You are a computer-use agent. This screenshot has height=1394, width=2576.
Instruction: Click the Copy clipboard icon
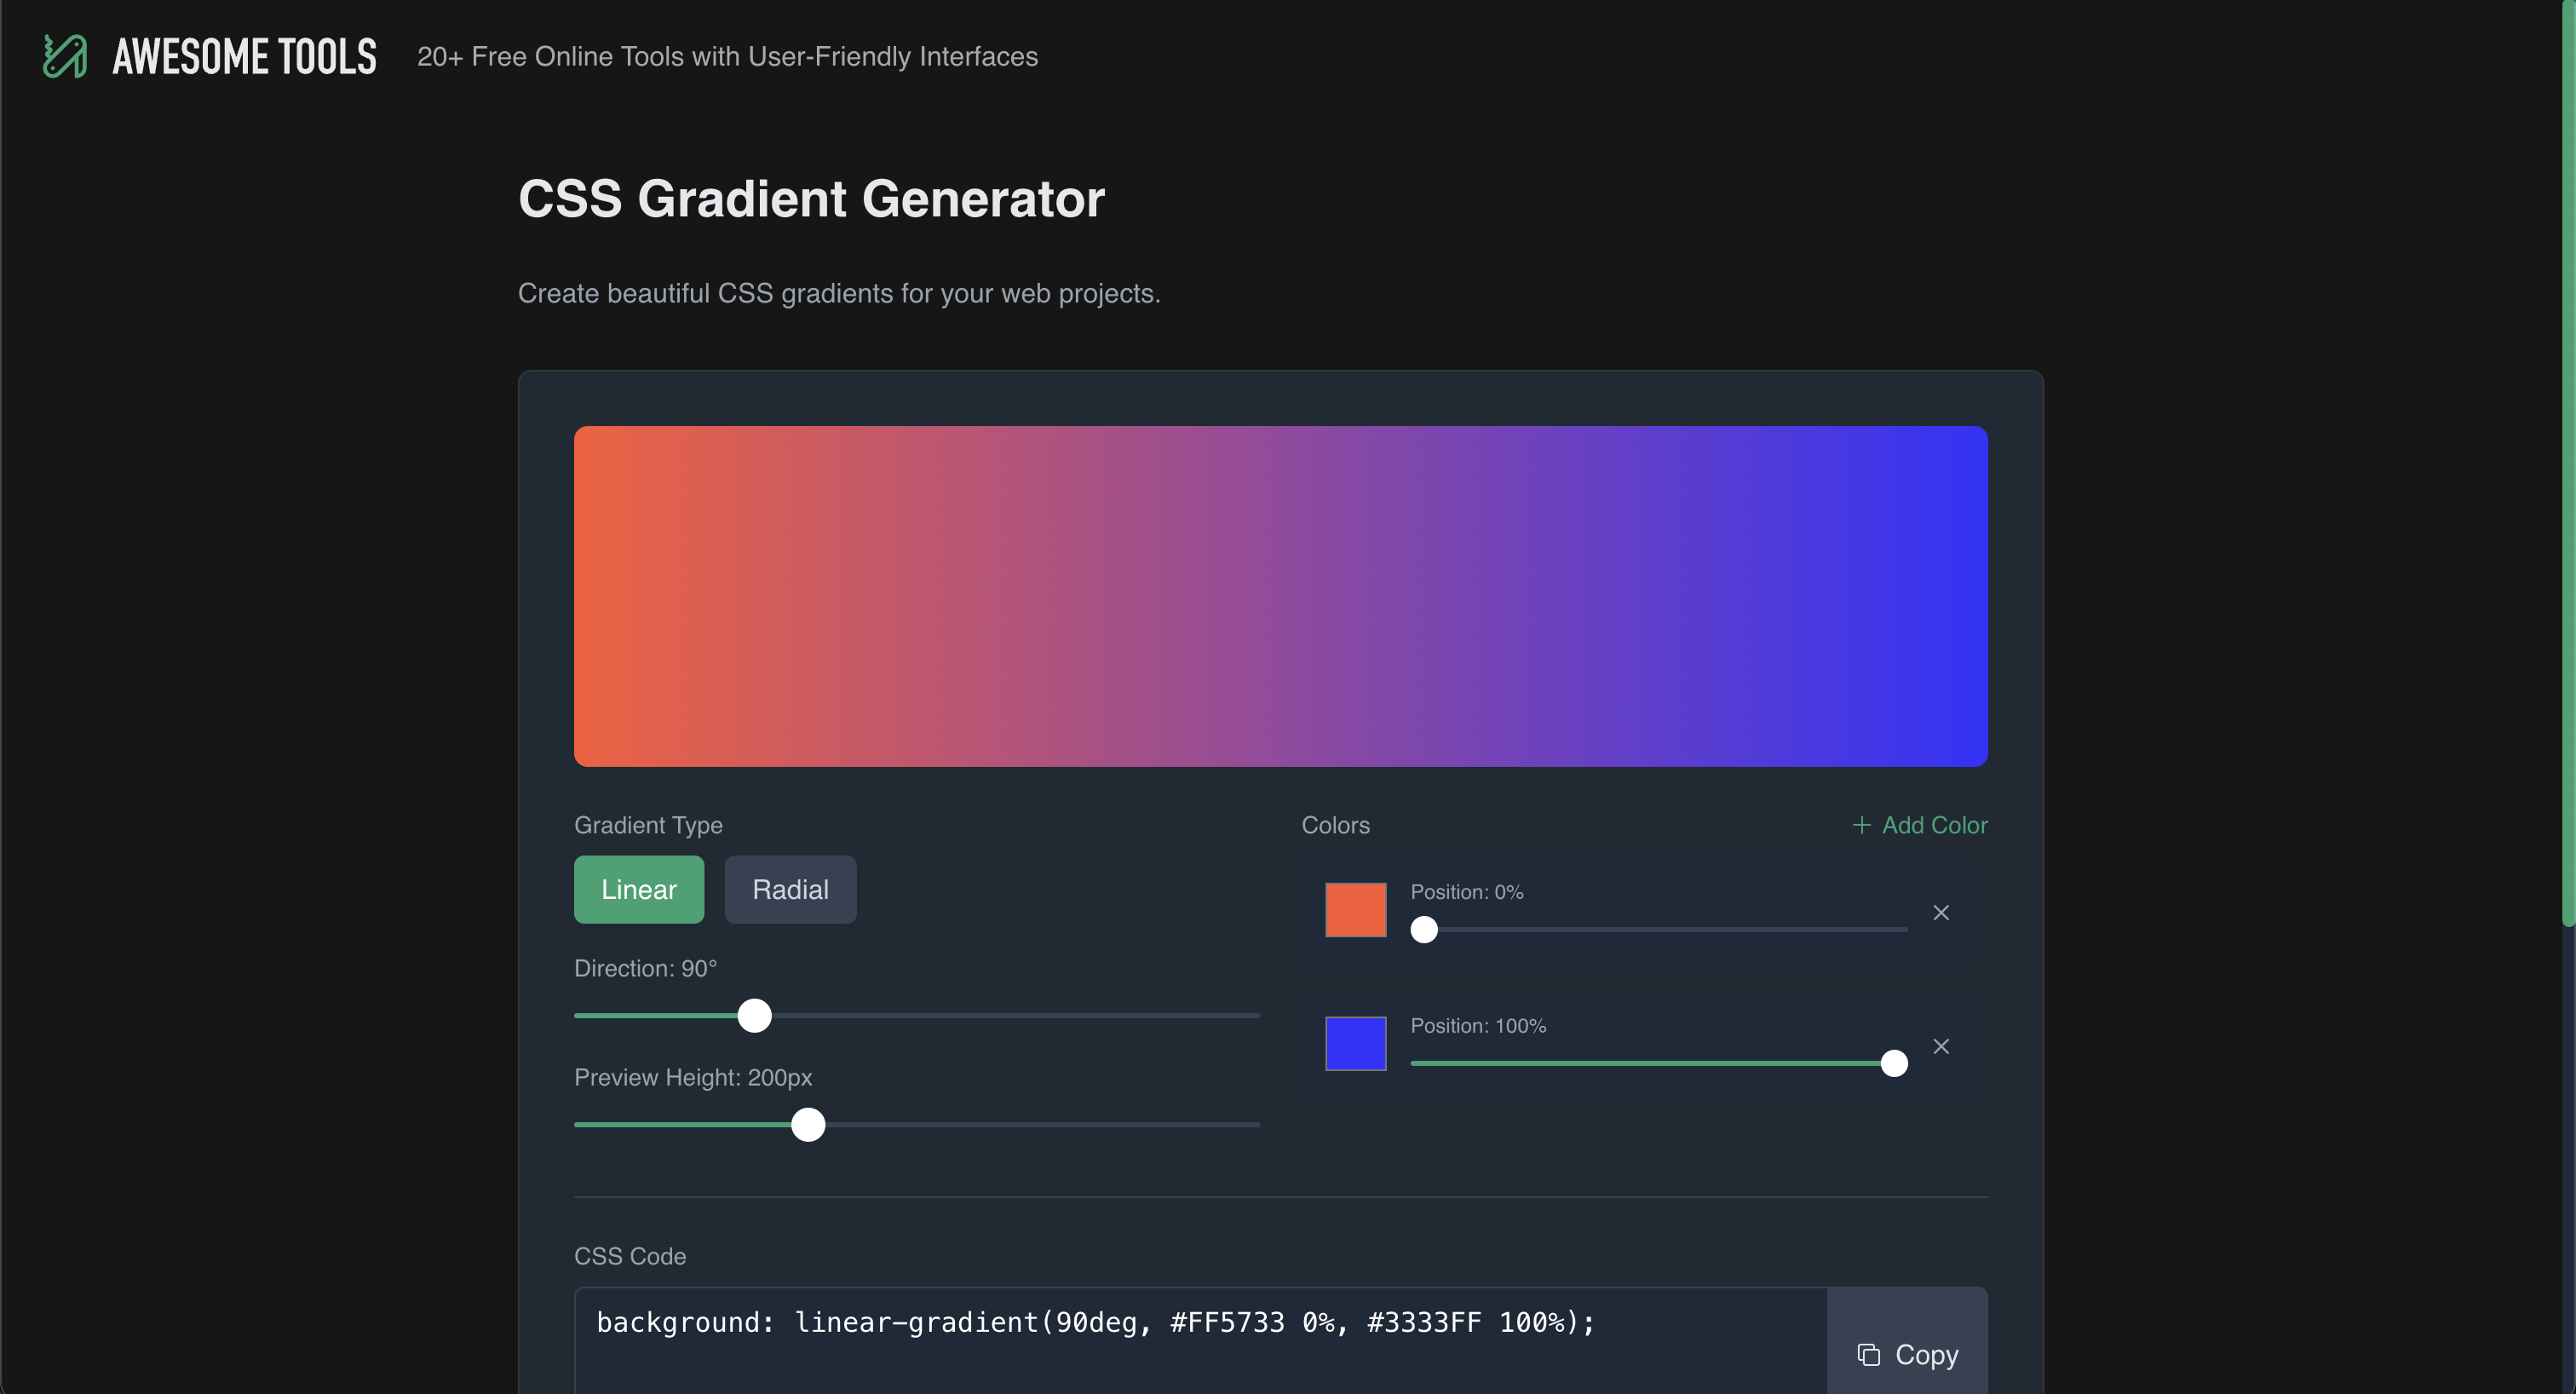[1868, 1354]
